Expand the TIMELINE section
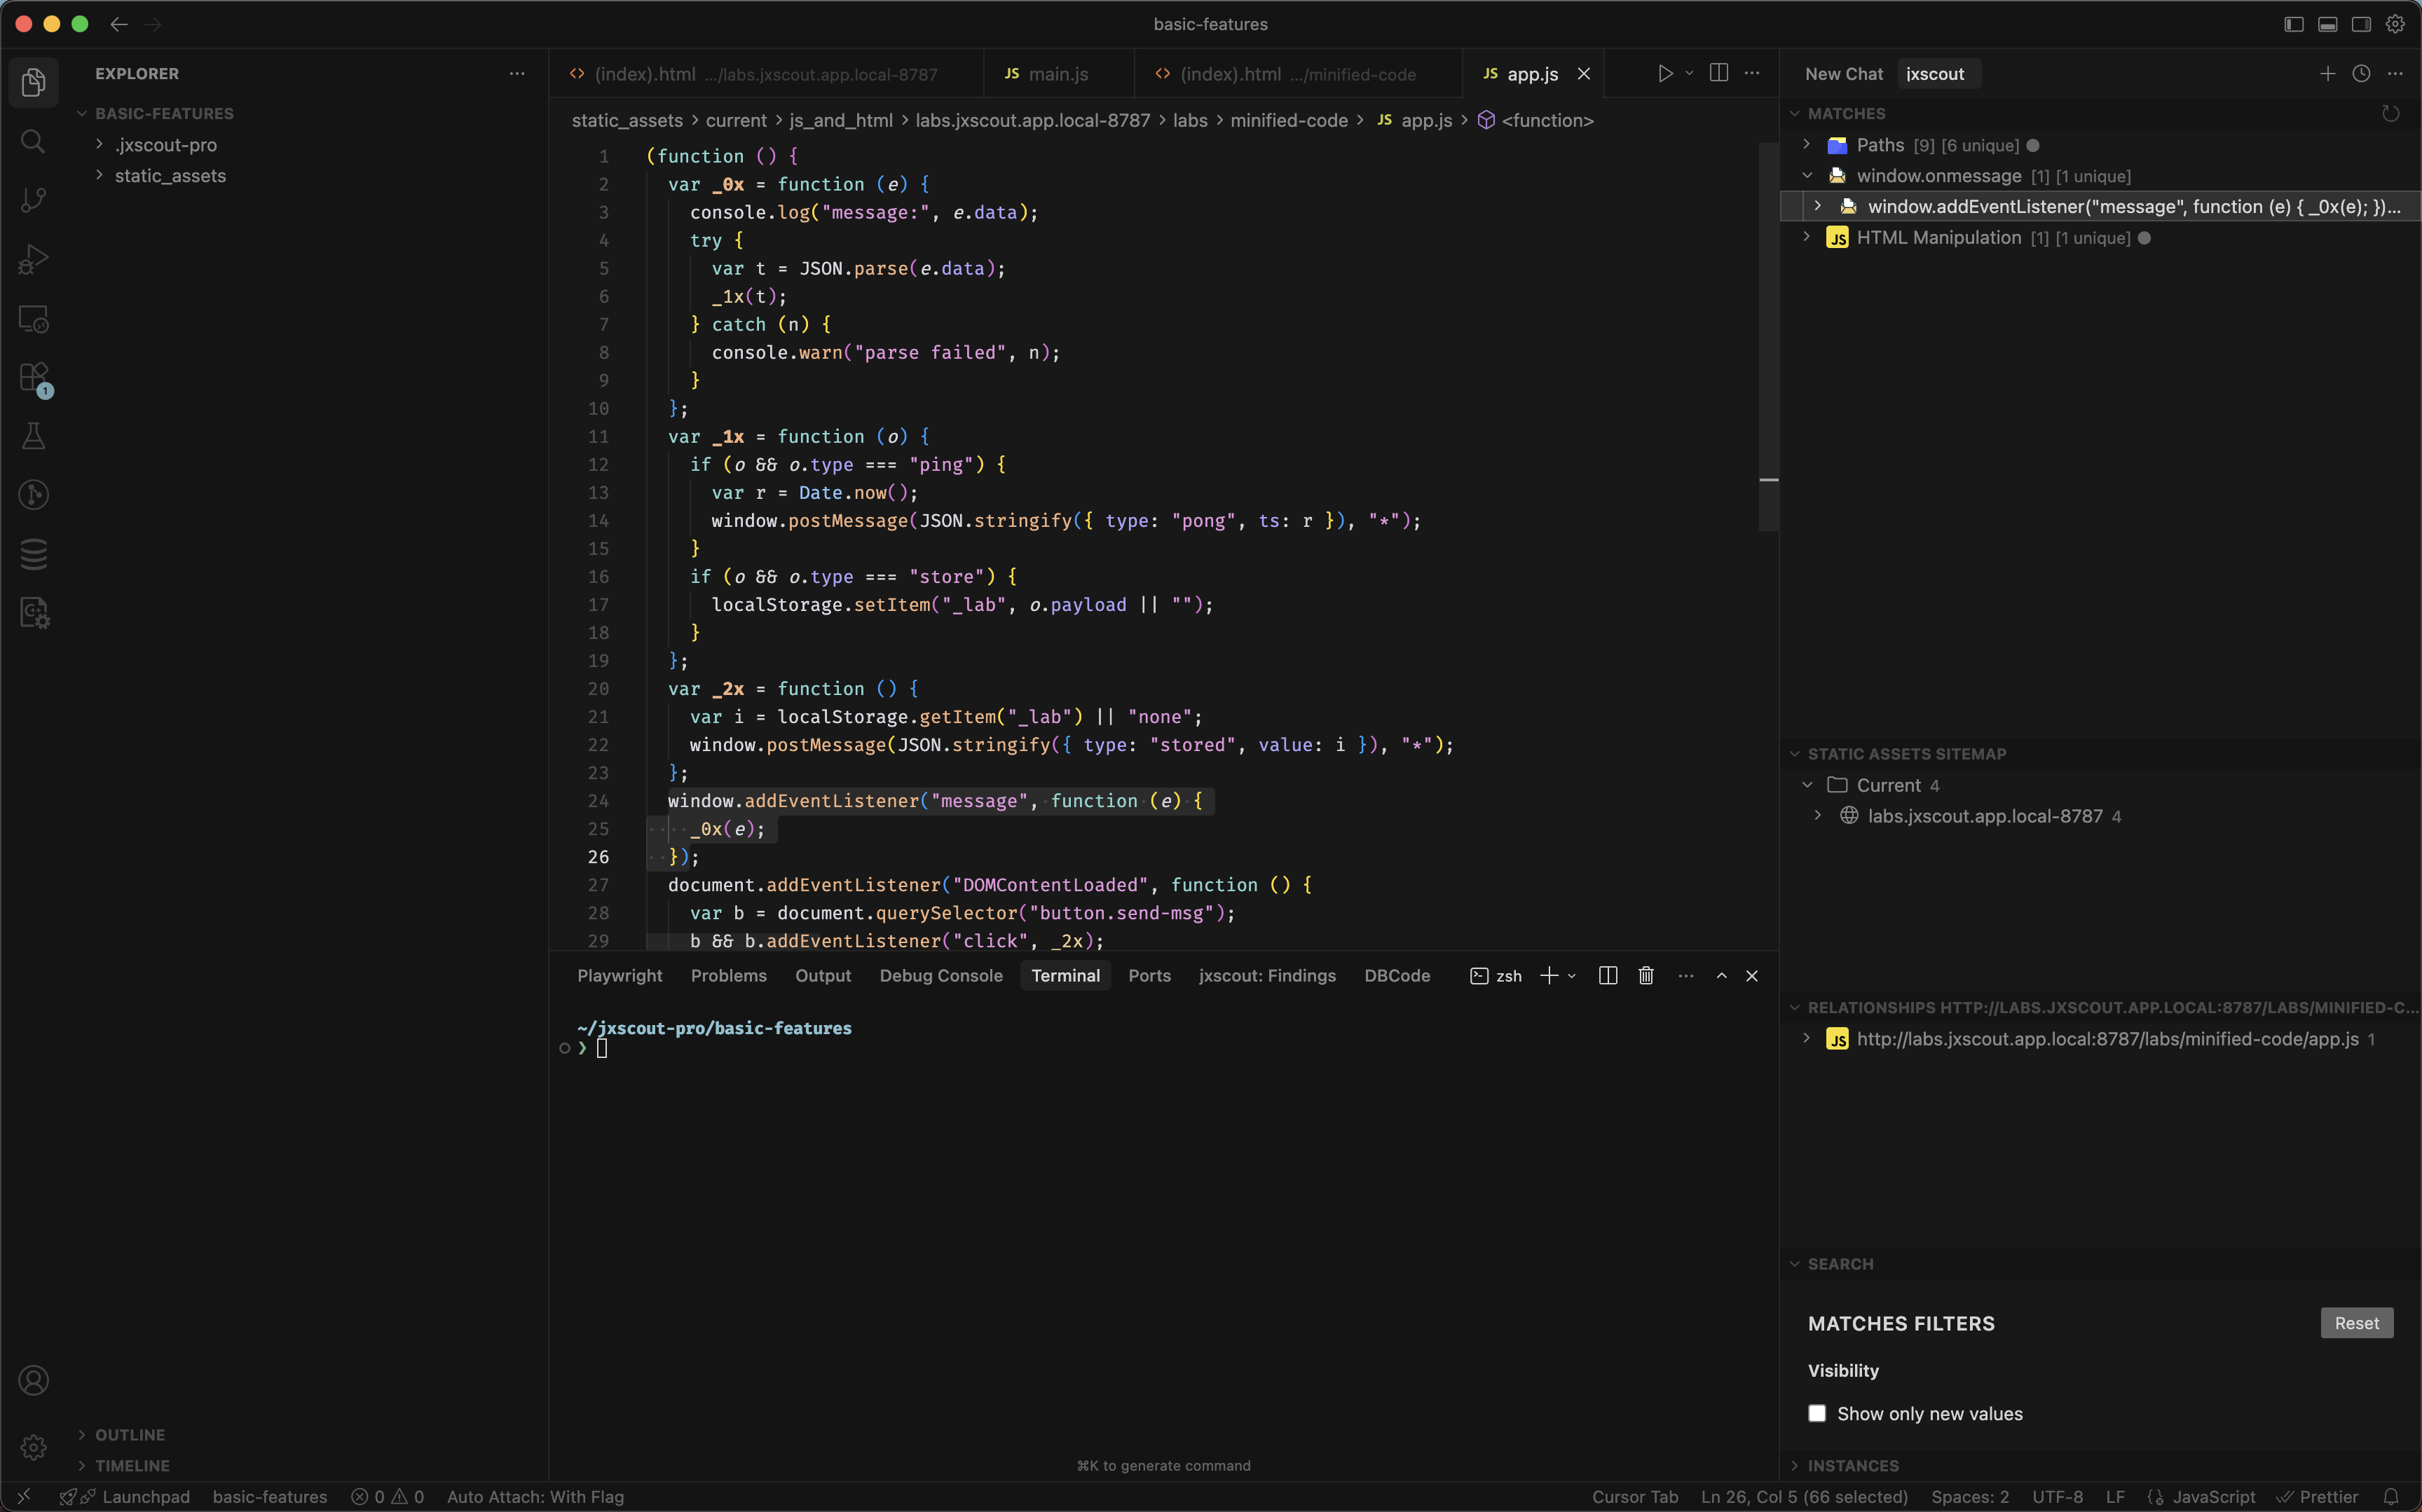2422x1512 pixels. click(x=132, y=1466)
